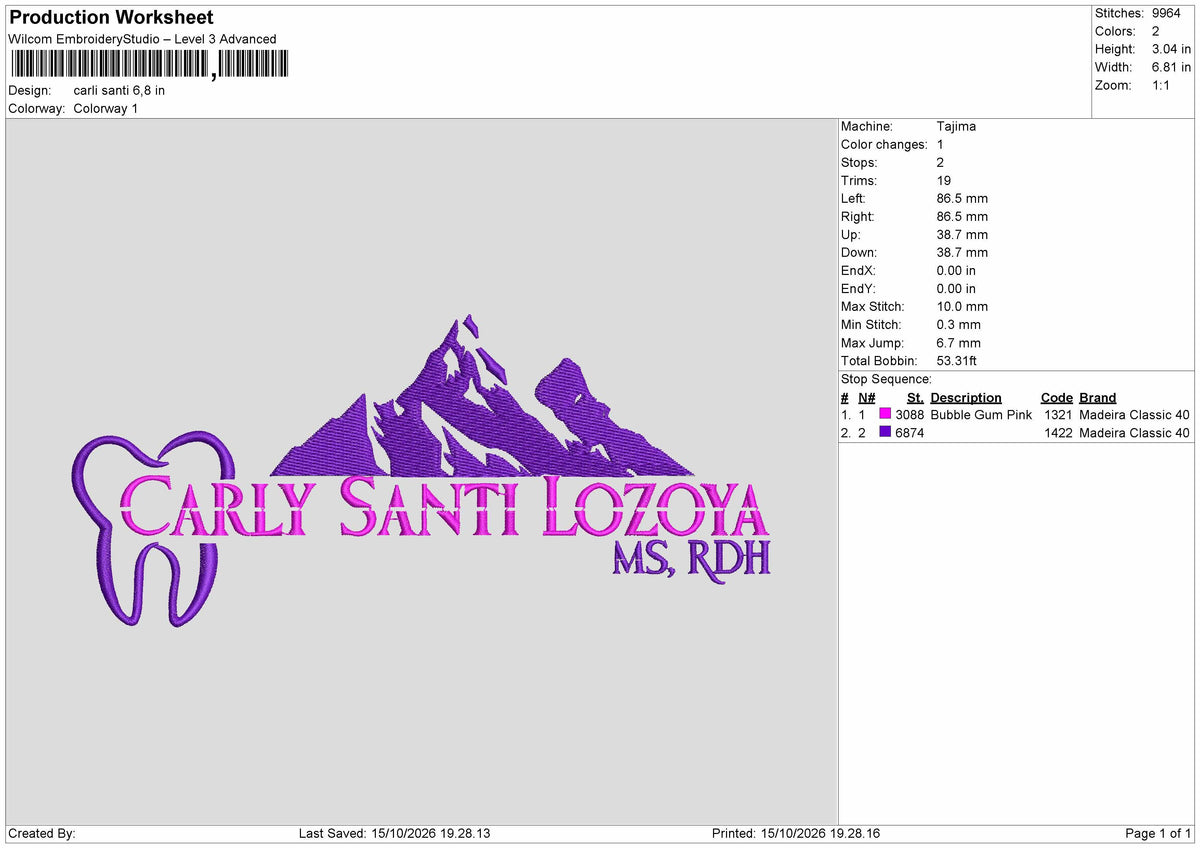Screen dimensions: 1200x848
Task: Click the 'Up:' label
Action: pos(850,234)
